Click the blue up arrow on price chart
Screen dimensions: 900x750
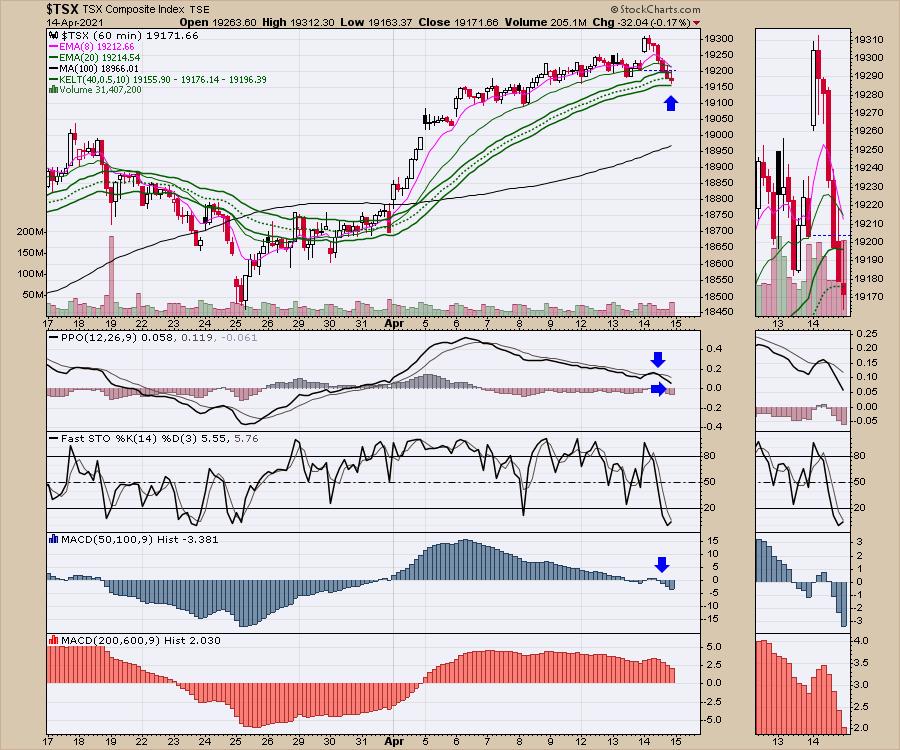[x=671, y=102]
